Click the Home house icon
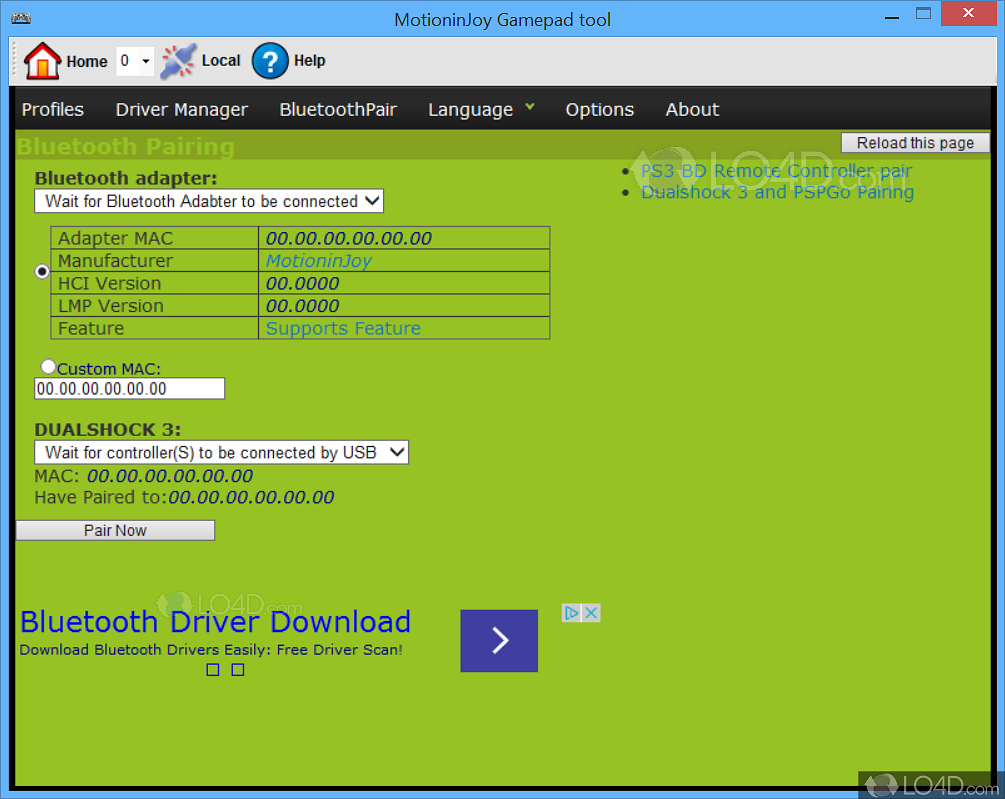 click(x=43, y=61)
